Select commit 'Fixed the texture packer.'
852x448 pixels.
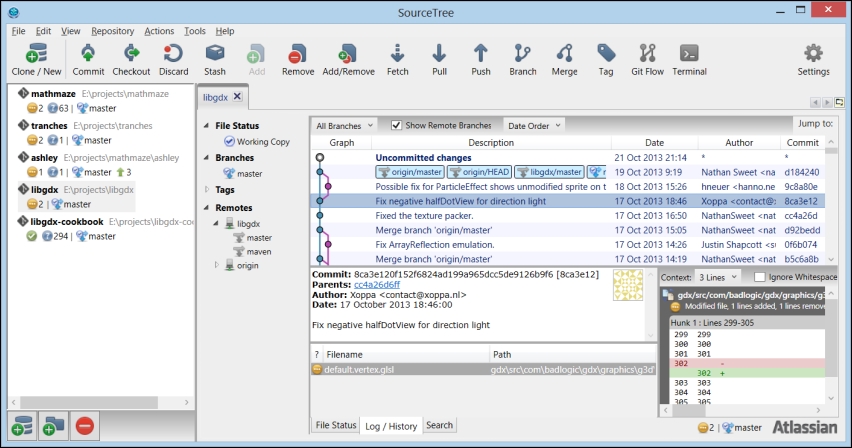(x=567, y=216)
